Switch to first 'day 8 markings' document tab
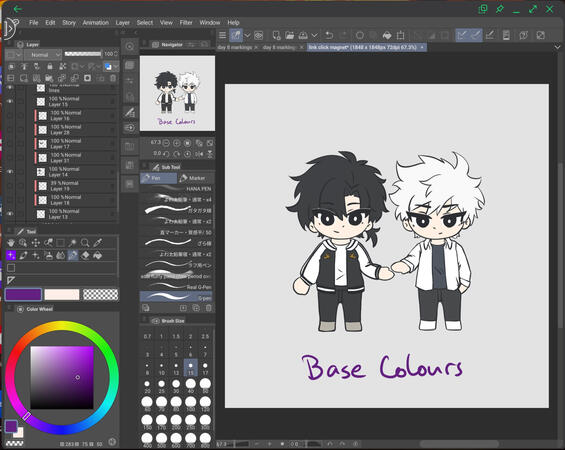 234,47
